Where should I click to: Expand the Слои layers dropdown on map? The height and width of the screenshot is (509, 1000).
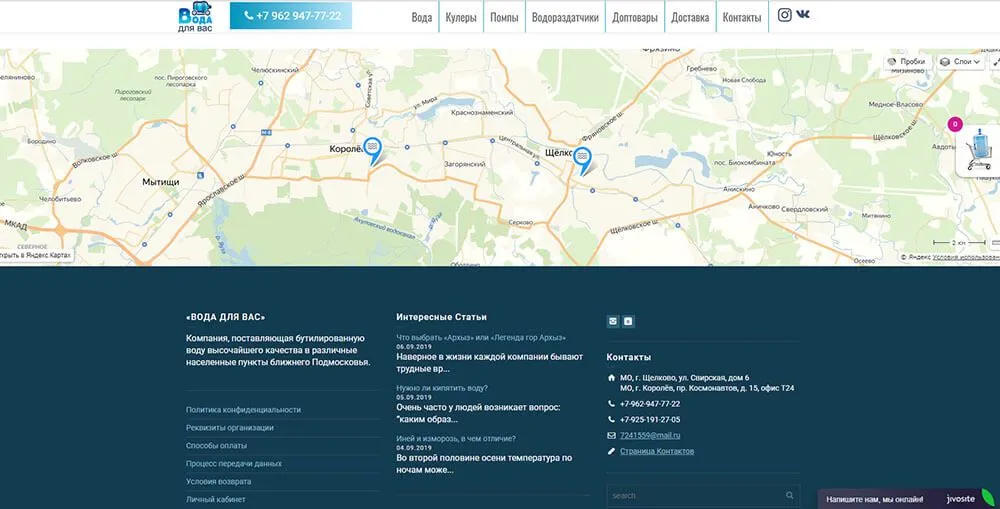(x=961, y=62)
